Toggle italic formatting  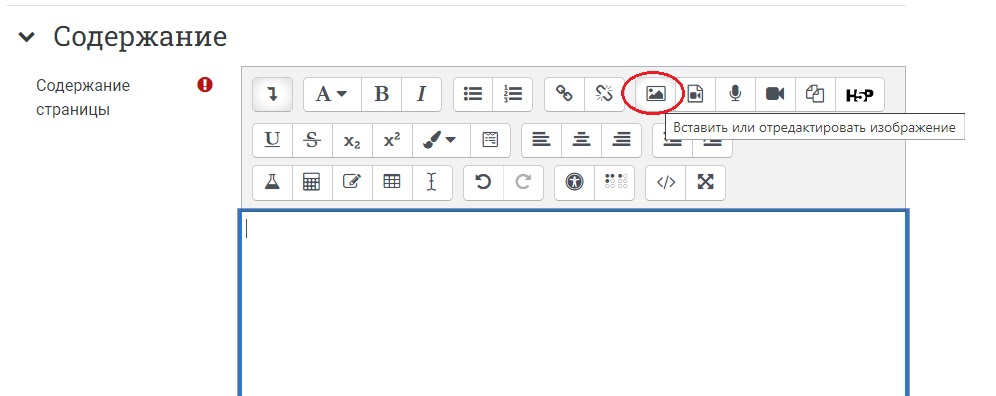pos(421,94)
